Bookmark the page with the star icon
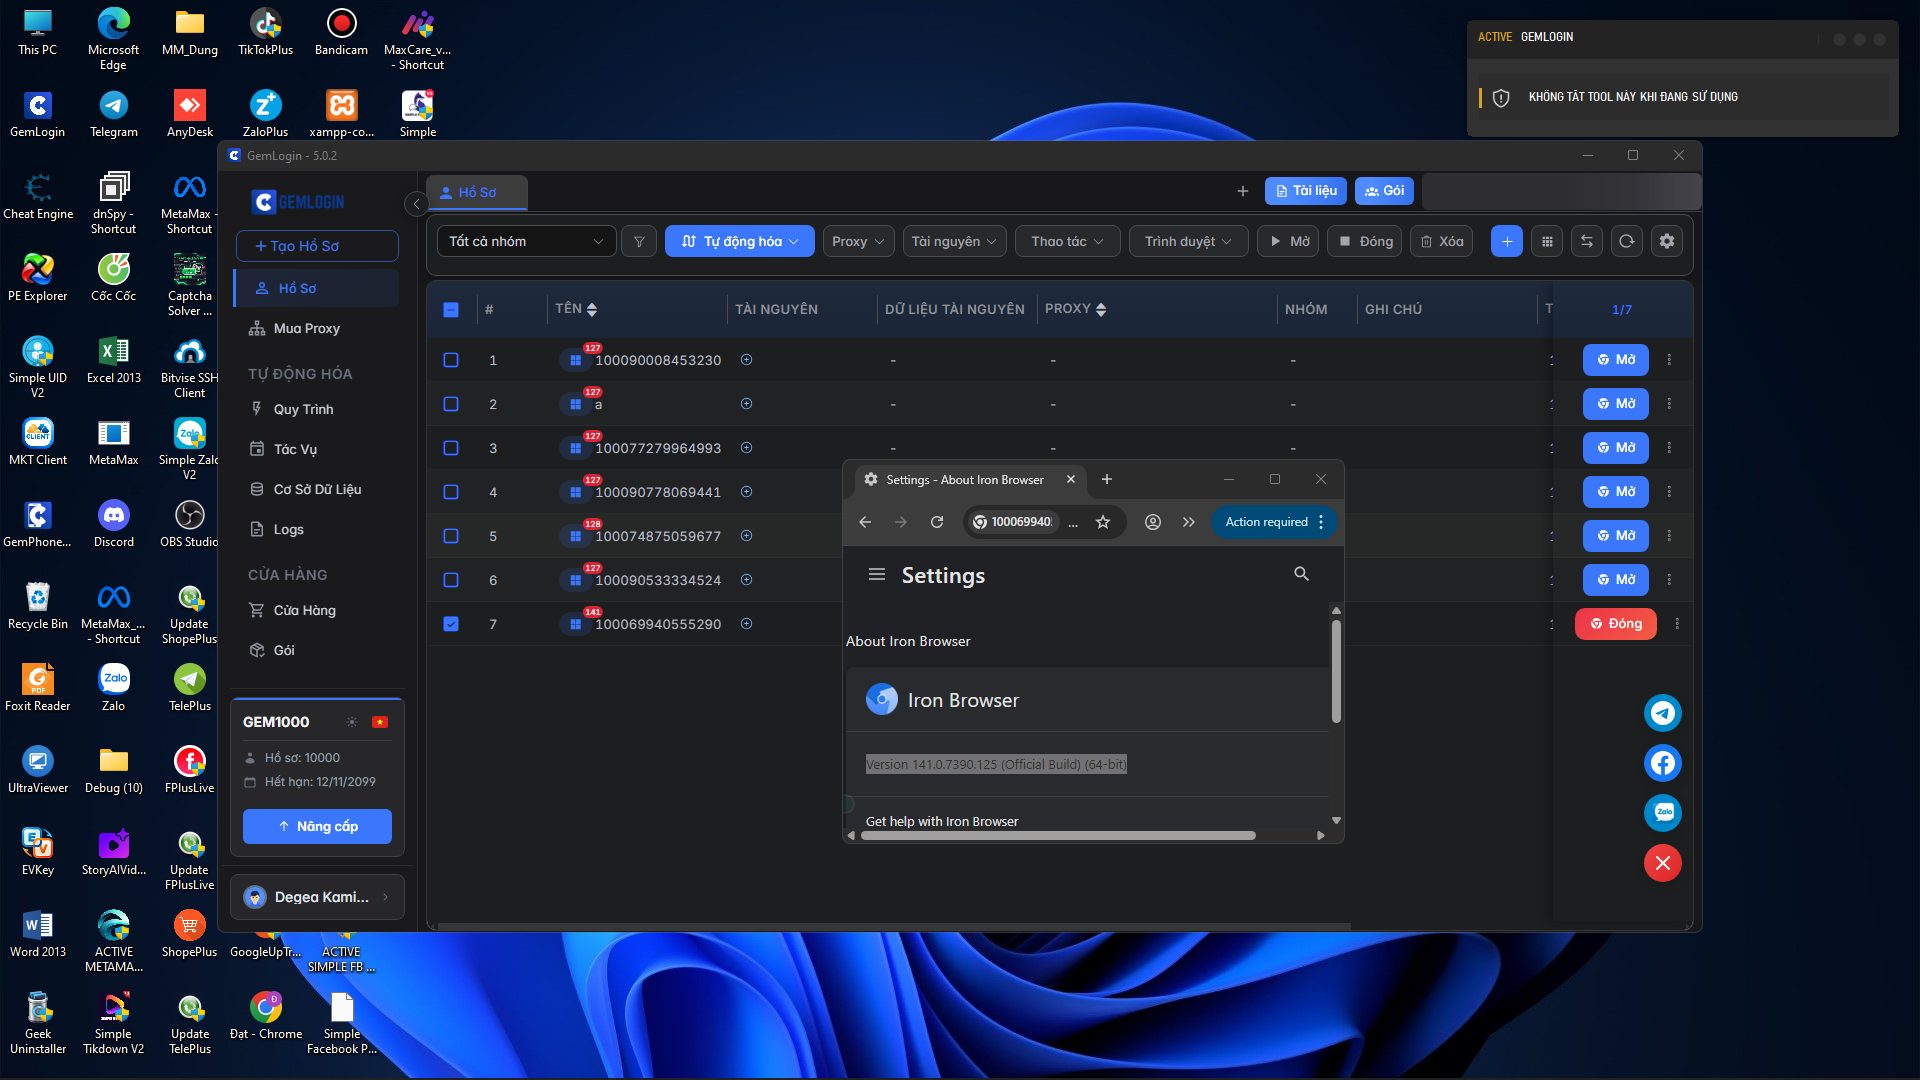The image size is (1920, 1080). point(1103,522)
